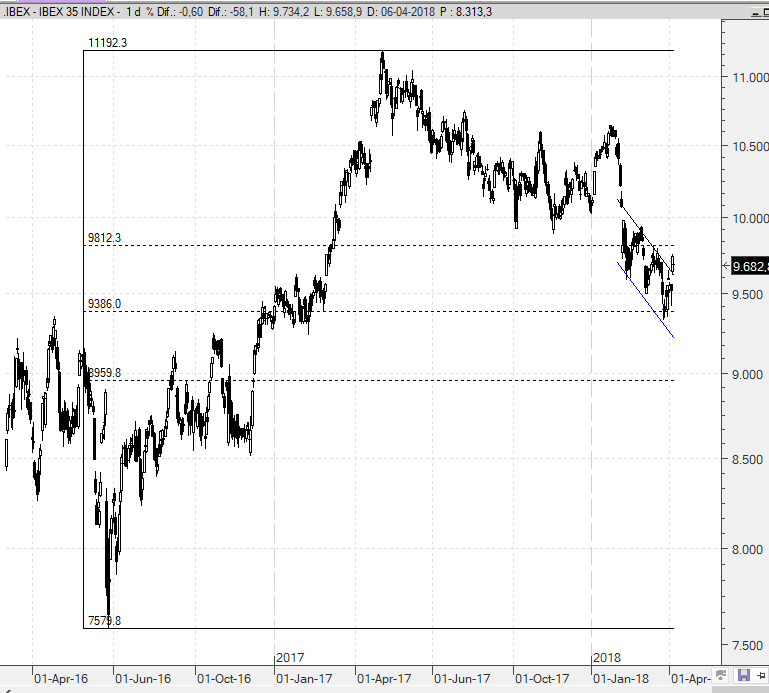Select the Fibonacci level label 8959.8
The height and width of the screenshot is (693, 769).
pyautogui.click(x=104, y=373)
